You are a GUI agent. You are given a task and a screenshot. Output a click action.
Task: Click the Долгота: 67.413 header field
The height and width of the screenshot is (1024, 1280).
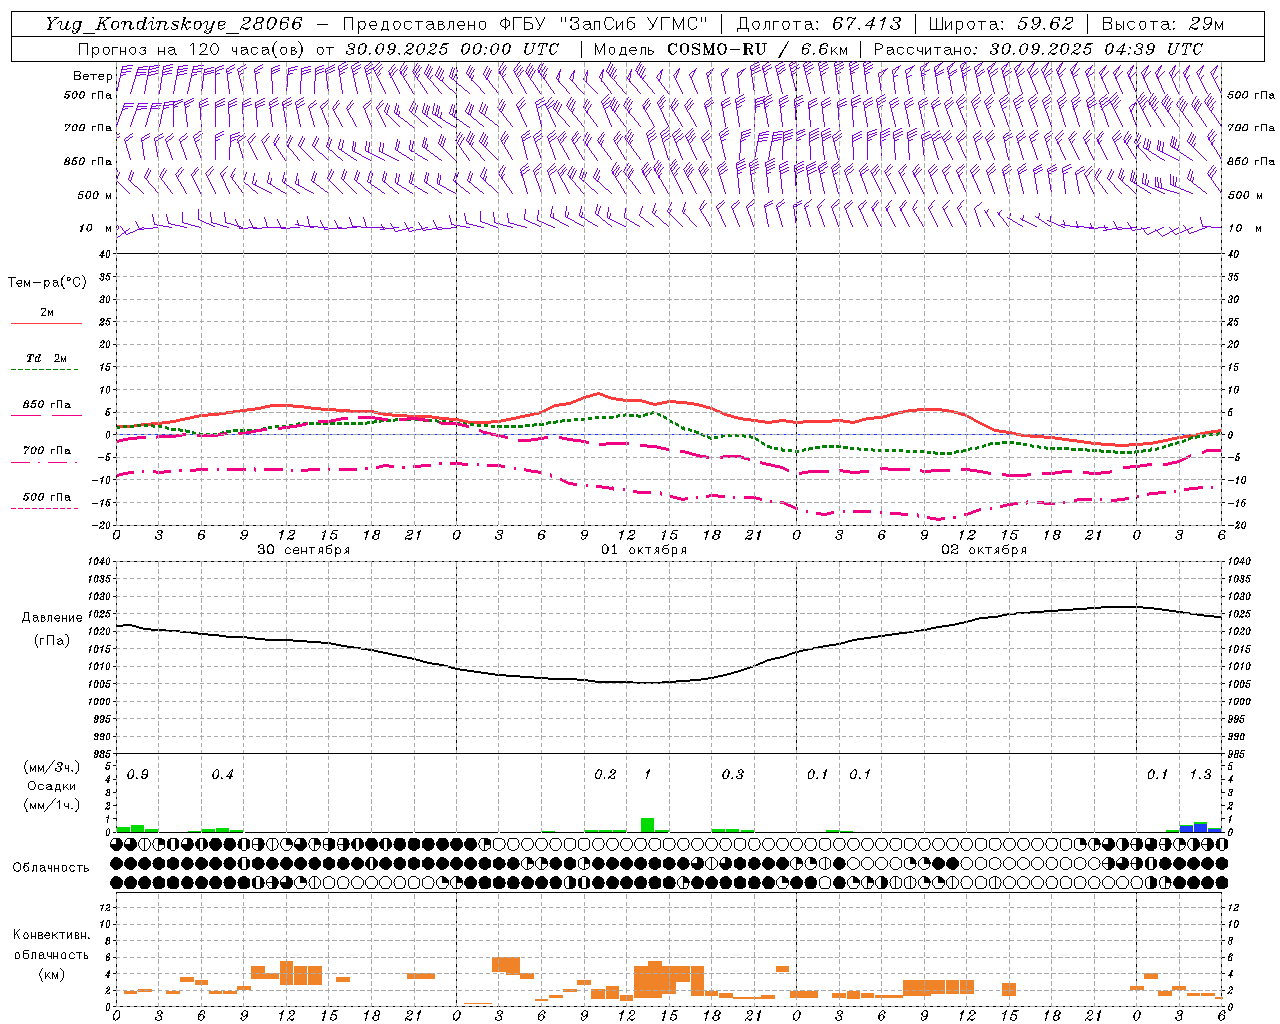[x=819, y=24]
